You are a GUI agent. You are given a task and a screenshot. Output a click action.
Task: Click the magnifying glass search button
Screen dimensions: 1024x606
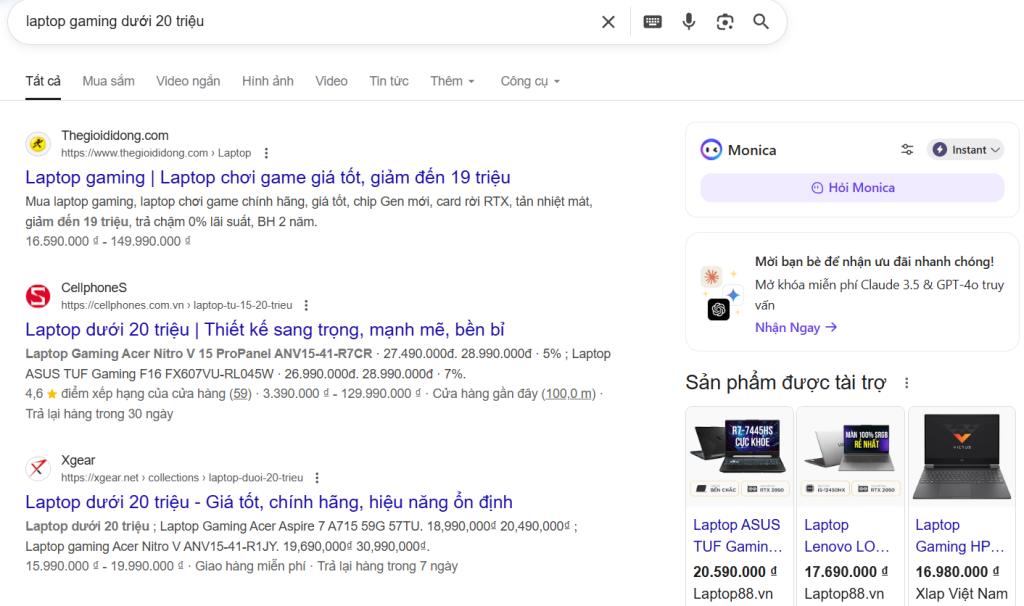tap(761, 22)
